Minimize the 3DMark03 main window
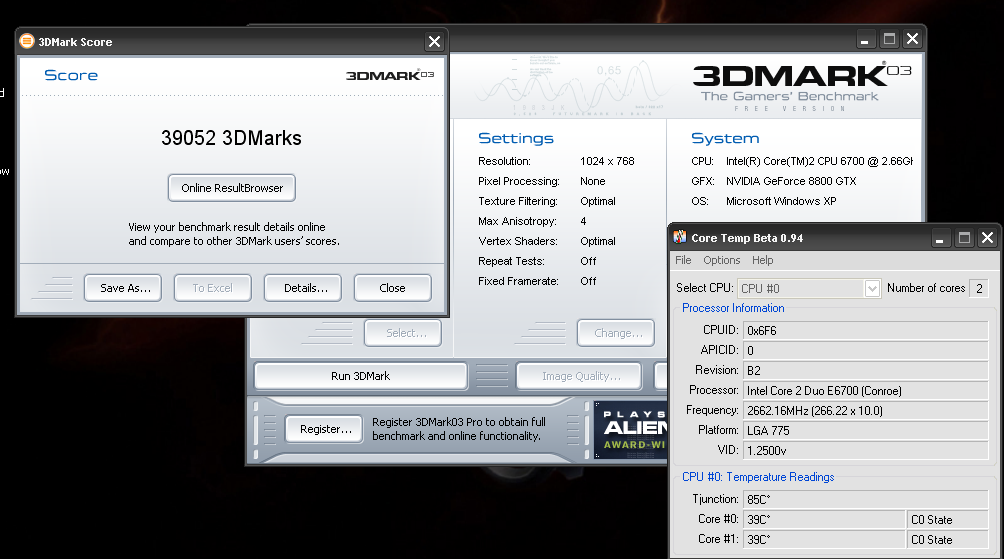 pyautogui.click(x=864, y=39)
